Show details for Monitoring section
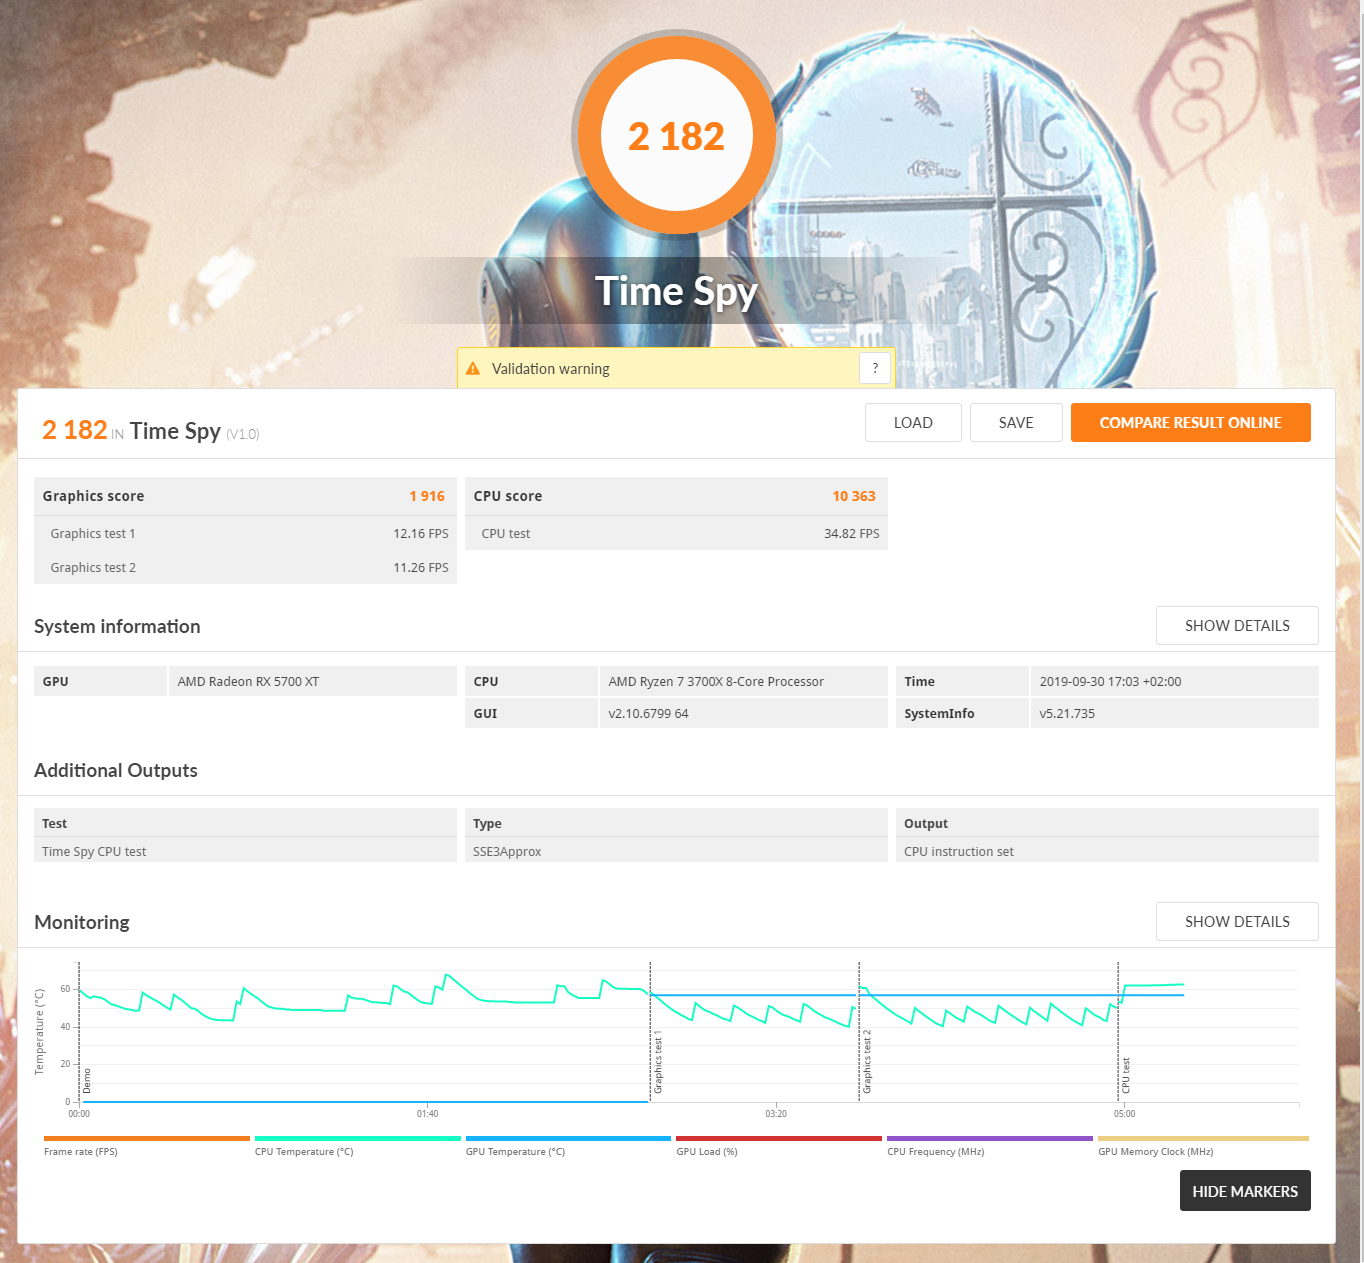Screen dimensions: 1364x1263 click(1237, 922)
